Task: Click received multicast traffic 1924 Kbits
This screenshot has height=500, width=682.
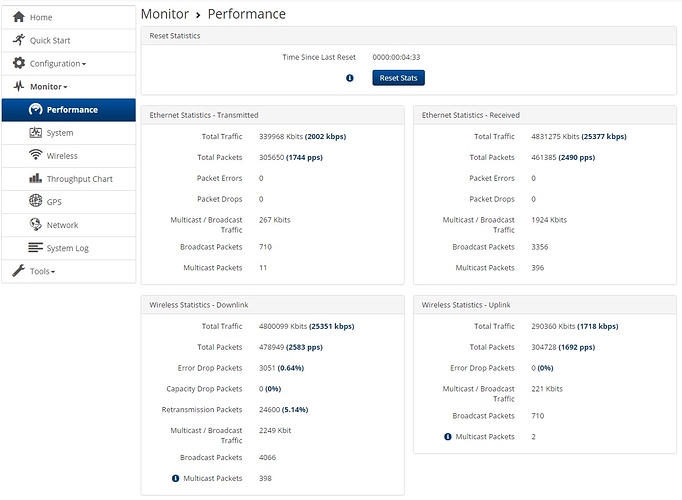Action: coord(549,220)
